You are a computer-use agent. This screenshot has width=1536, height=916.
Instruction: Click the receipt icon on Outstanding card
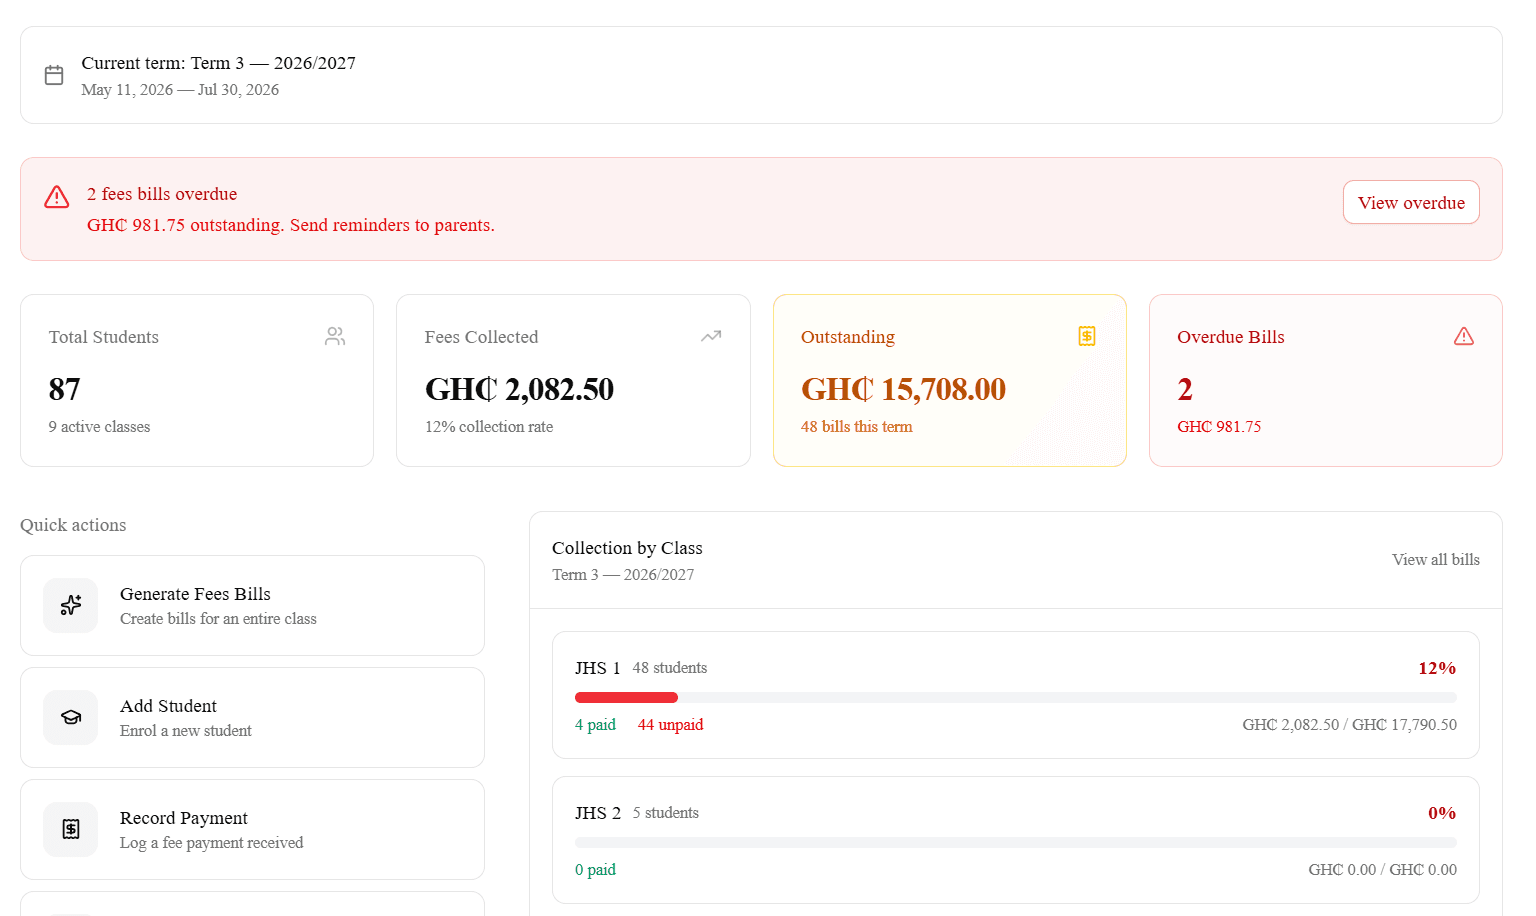pyautogui.click(x=1087, y=336)
